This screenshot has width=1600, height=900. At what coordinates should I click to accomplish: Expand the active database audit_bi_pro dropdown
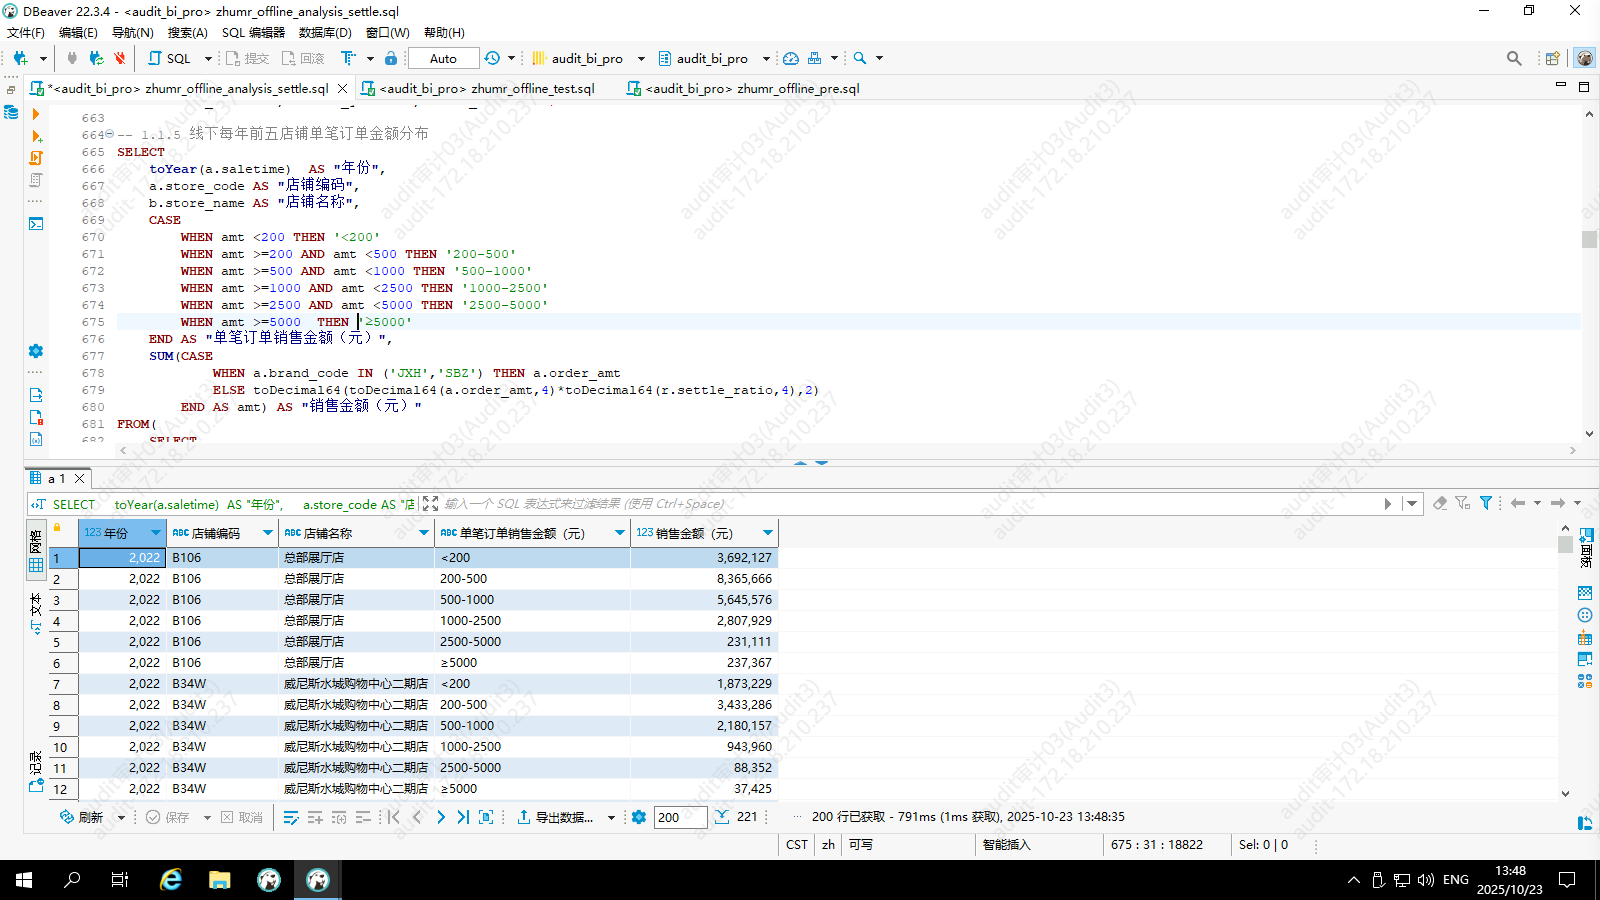pos(766,58)
